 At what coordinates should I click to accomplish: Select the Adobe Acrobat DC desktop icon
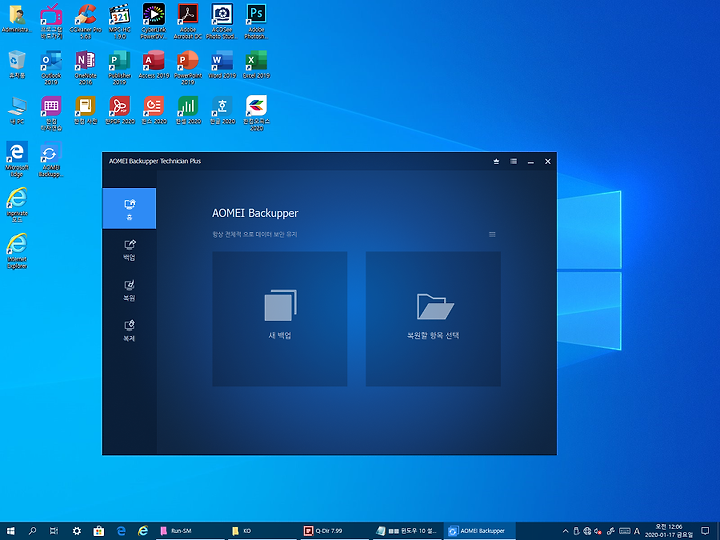coord(188,21)
